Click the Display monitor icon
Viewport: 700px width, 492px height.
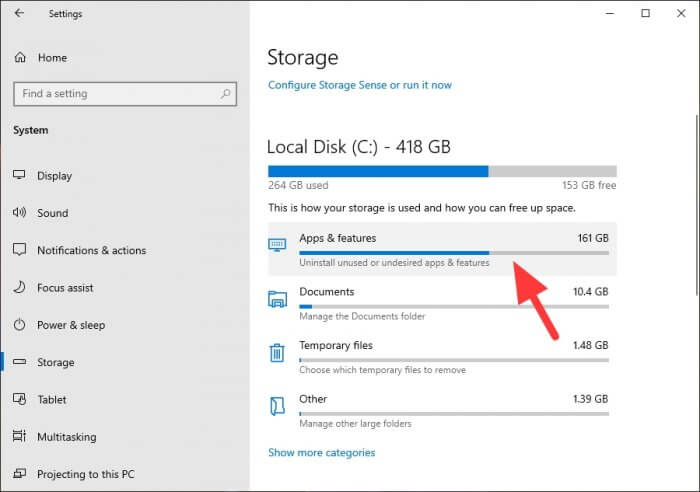tap(19, 175)
